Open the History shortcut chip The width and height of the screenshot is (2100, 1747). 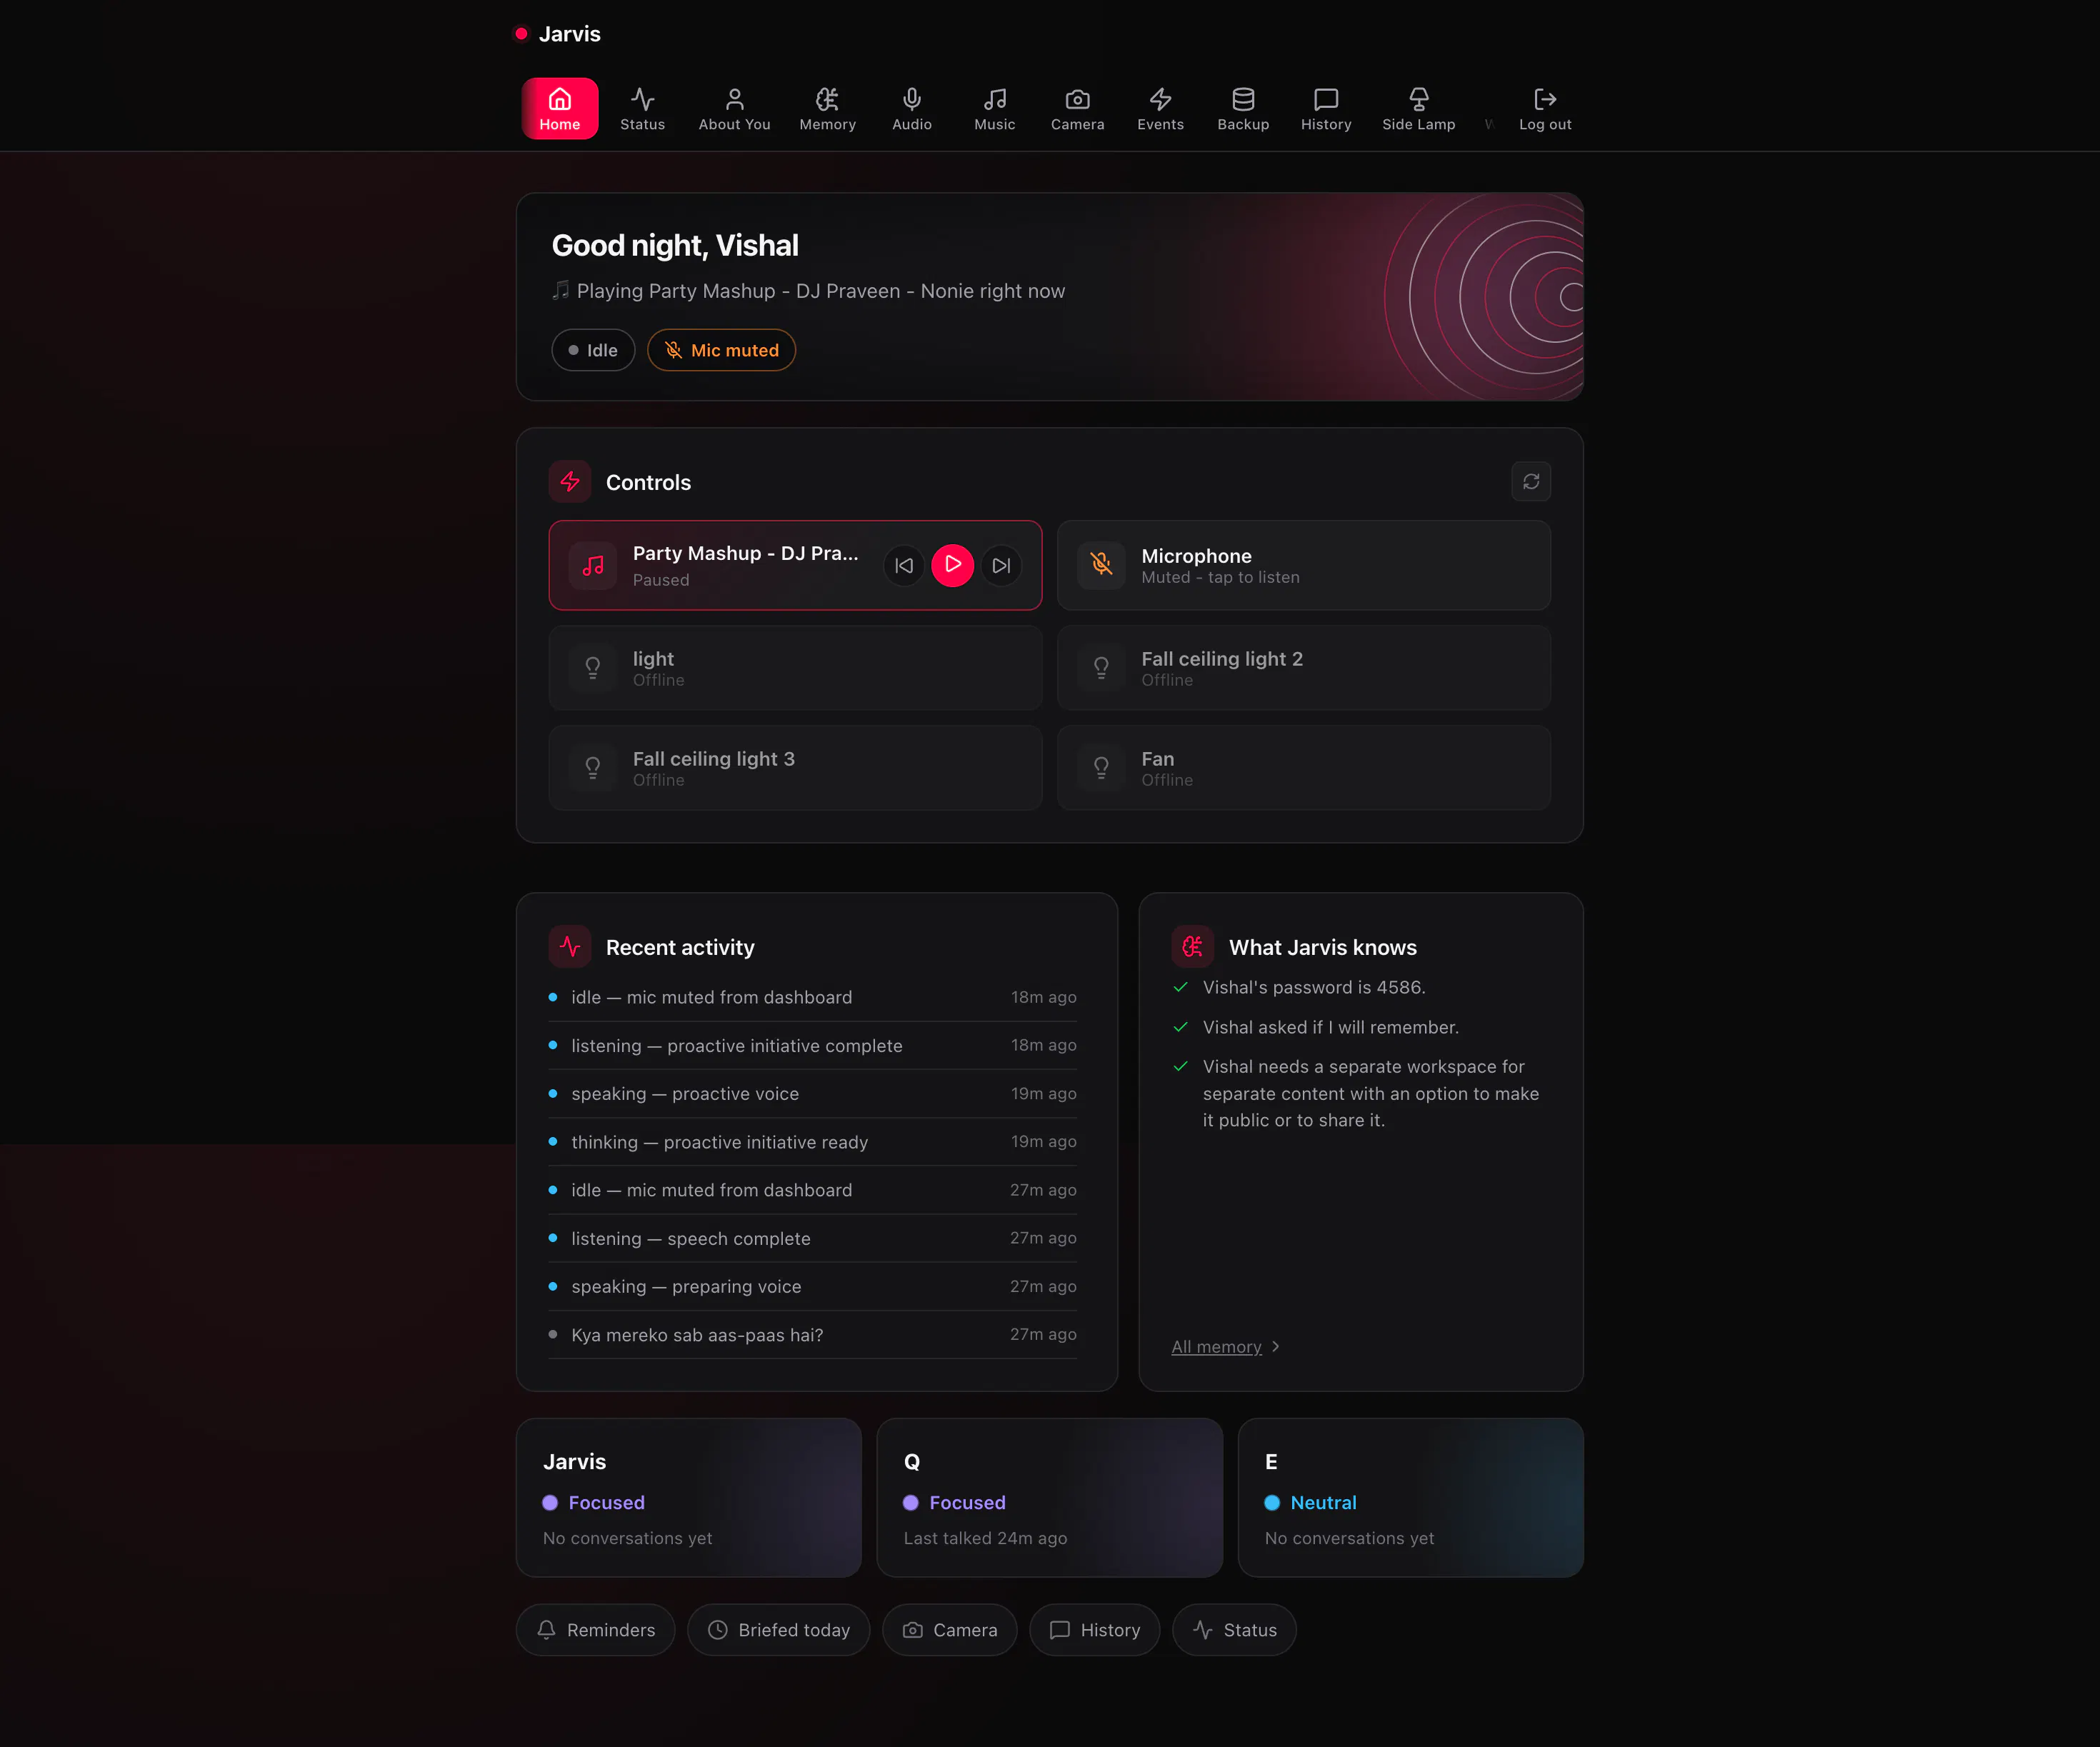(1094, 1630)
